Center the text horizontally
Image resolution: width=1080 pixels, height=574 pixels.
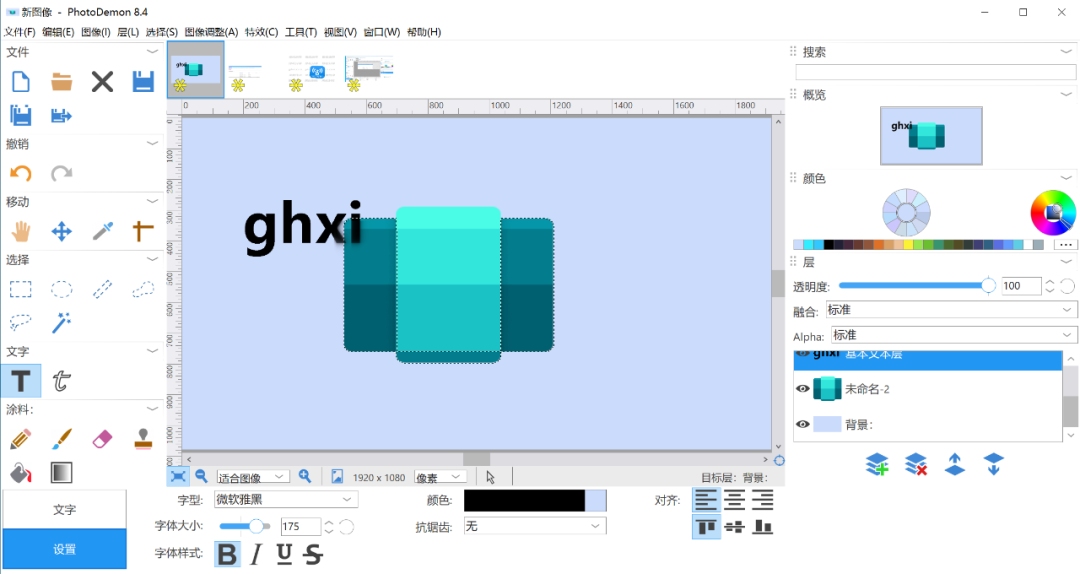(x=735, y=500)
